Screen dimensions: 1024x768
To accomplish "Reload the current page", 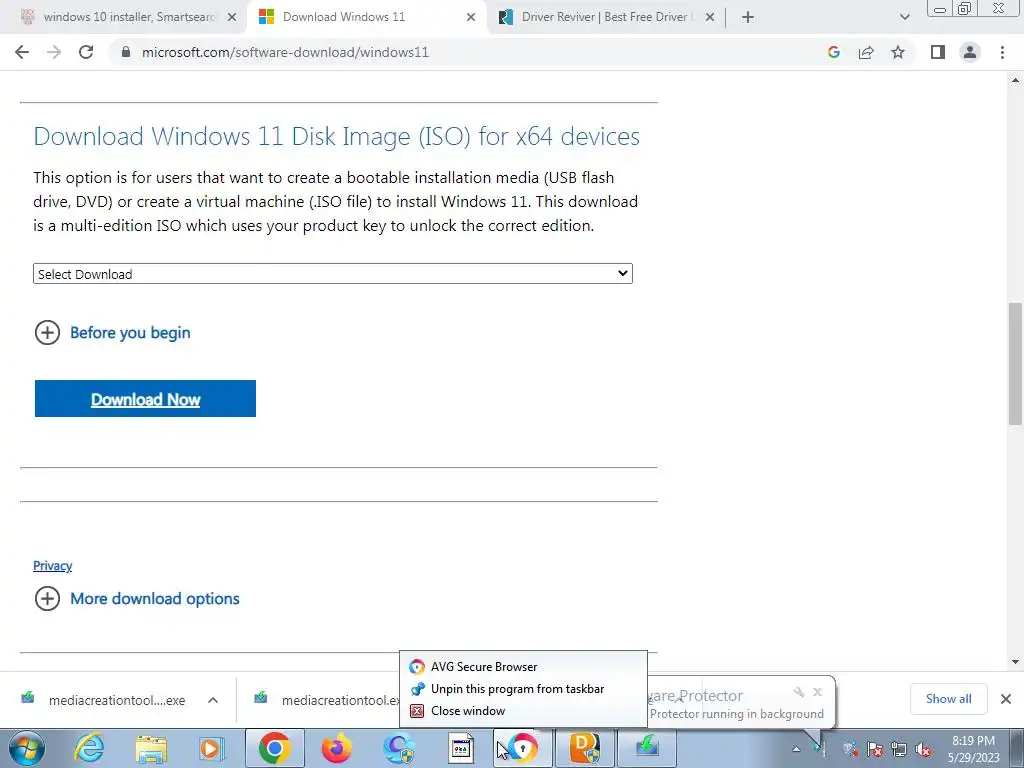I will coord(86,52).
